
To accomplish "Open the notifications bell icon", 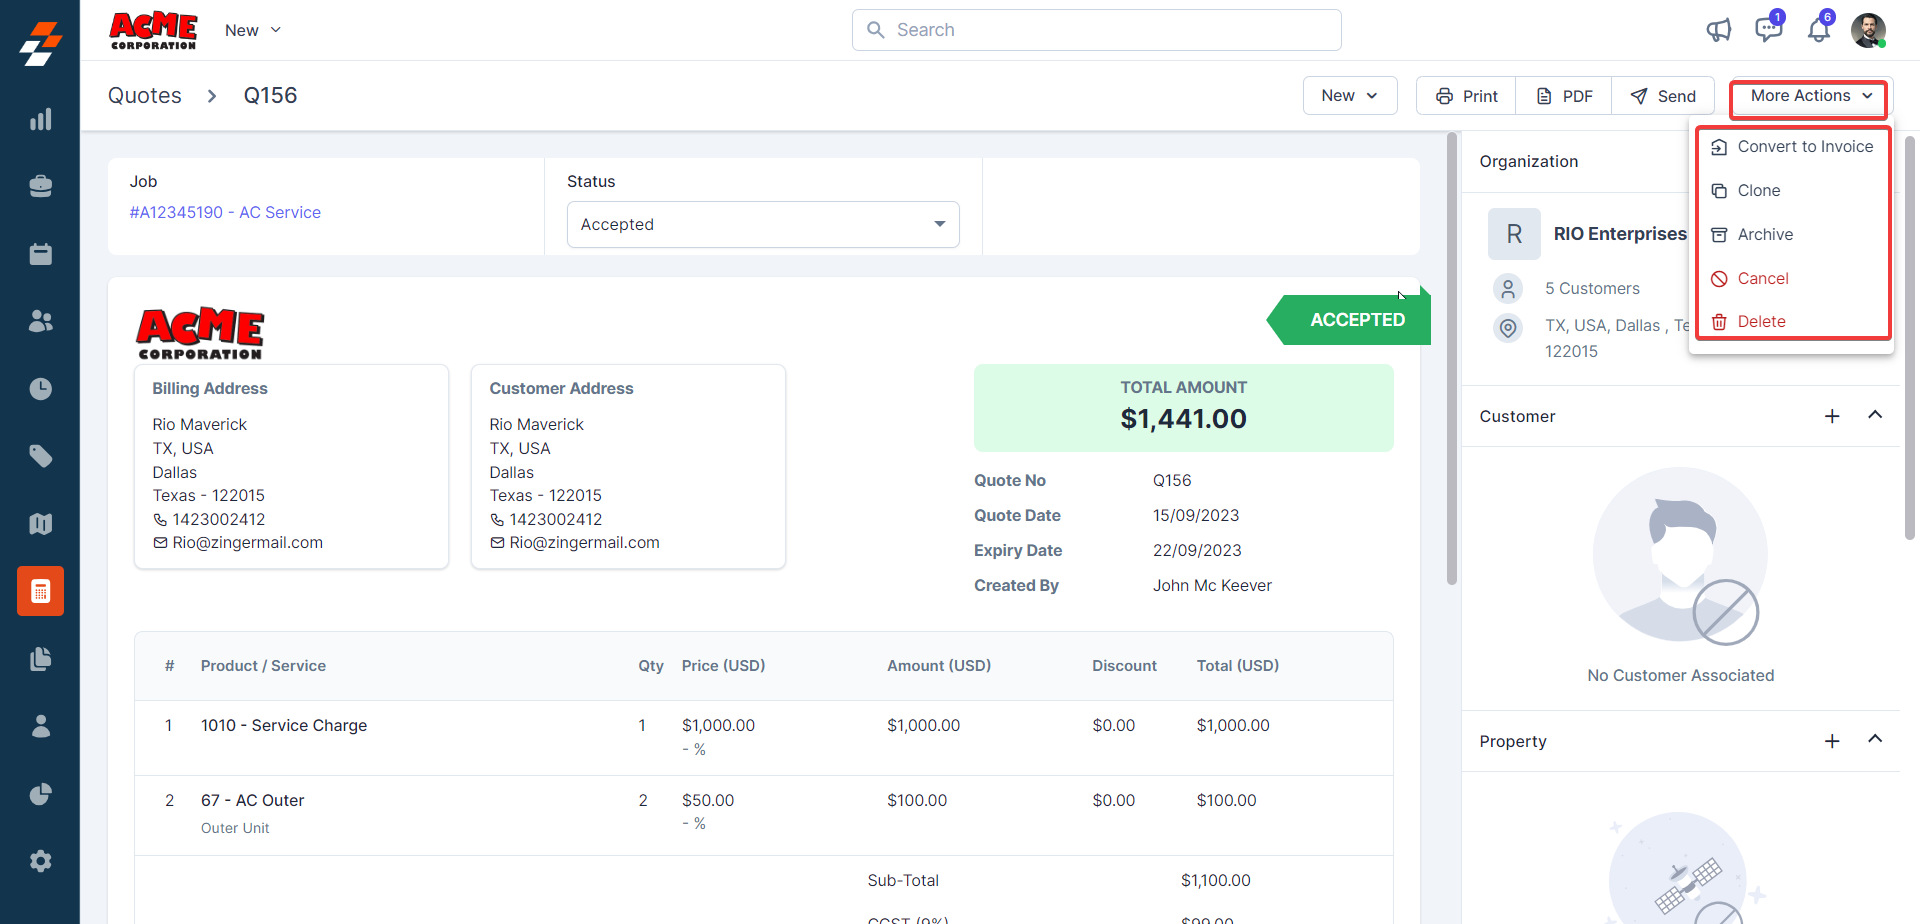I will pos(1818,30).
